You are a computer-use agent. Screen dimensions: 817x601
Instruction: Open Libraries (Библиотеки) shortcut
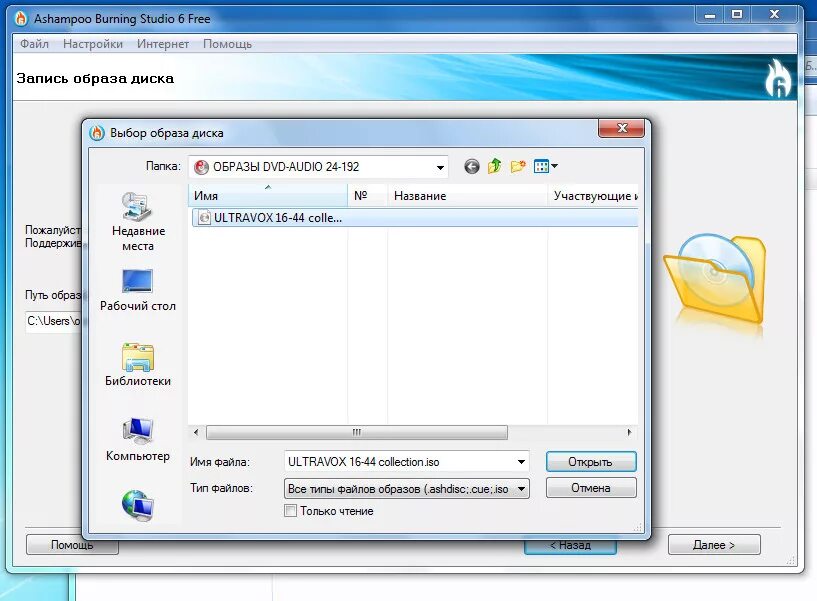[x=138, y=365]
